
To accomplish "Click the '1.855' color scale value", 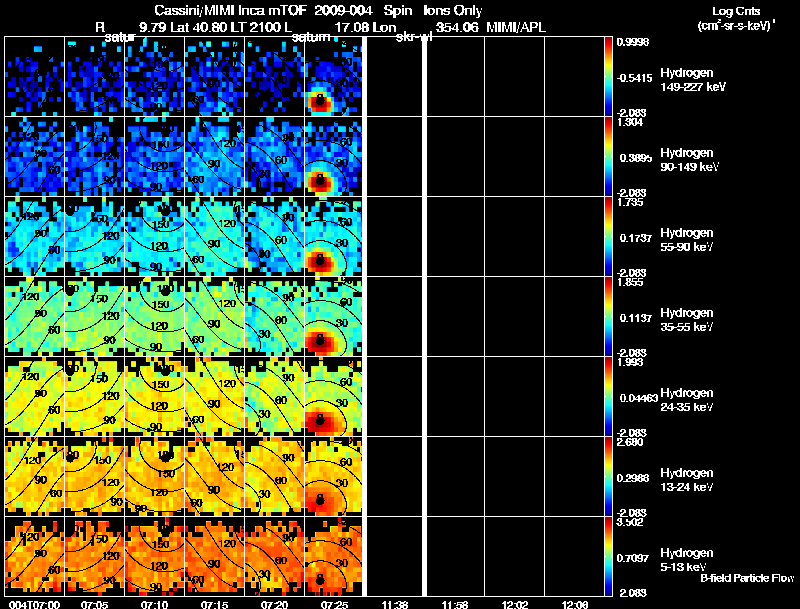I will click(630, 282).
